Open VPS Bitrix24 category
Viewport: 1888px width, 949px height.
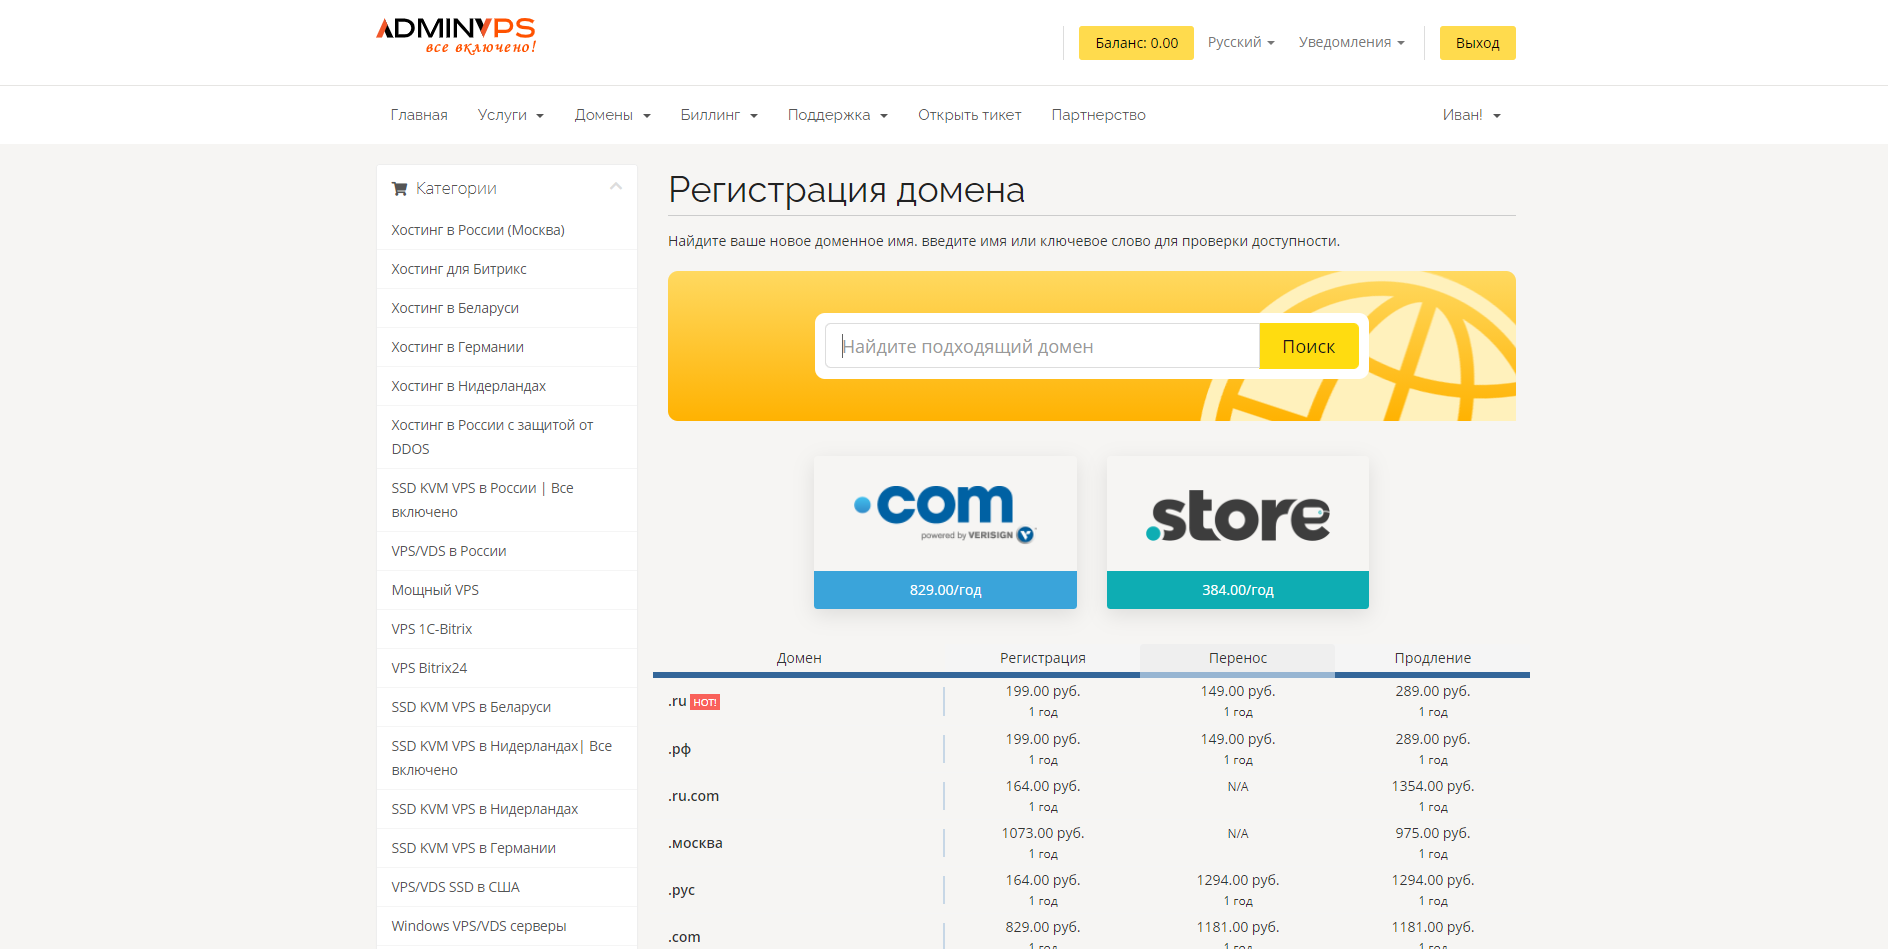point(507,668)
